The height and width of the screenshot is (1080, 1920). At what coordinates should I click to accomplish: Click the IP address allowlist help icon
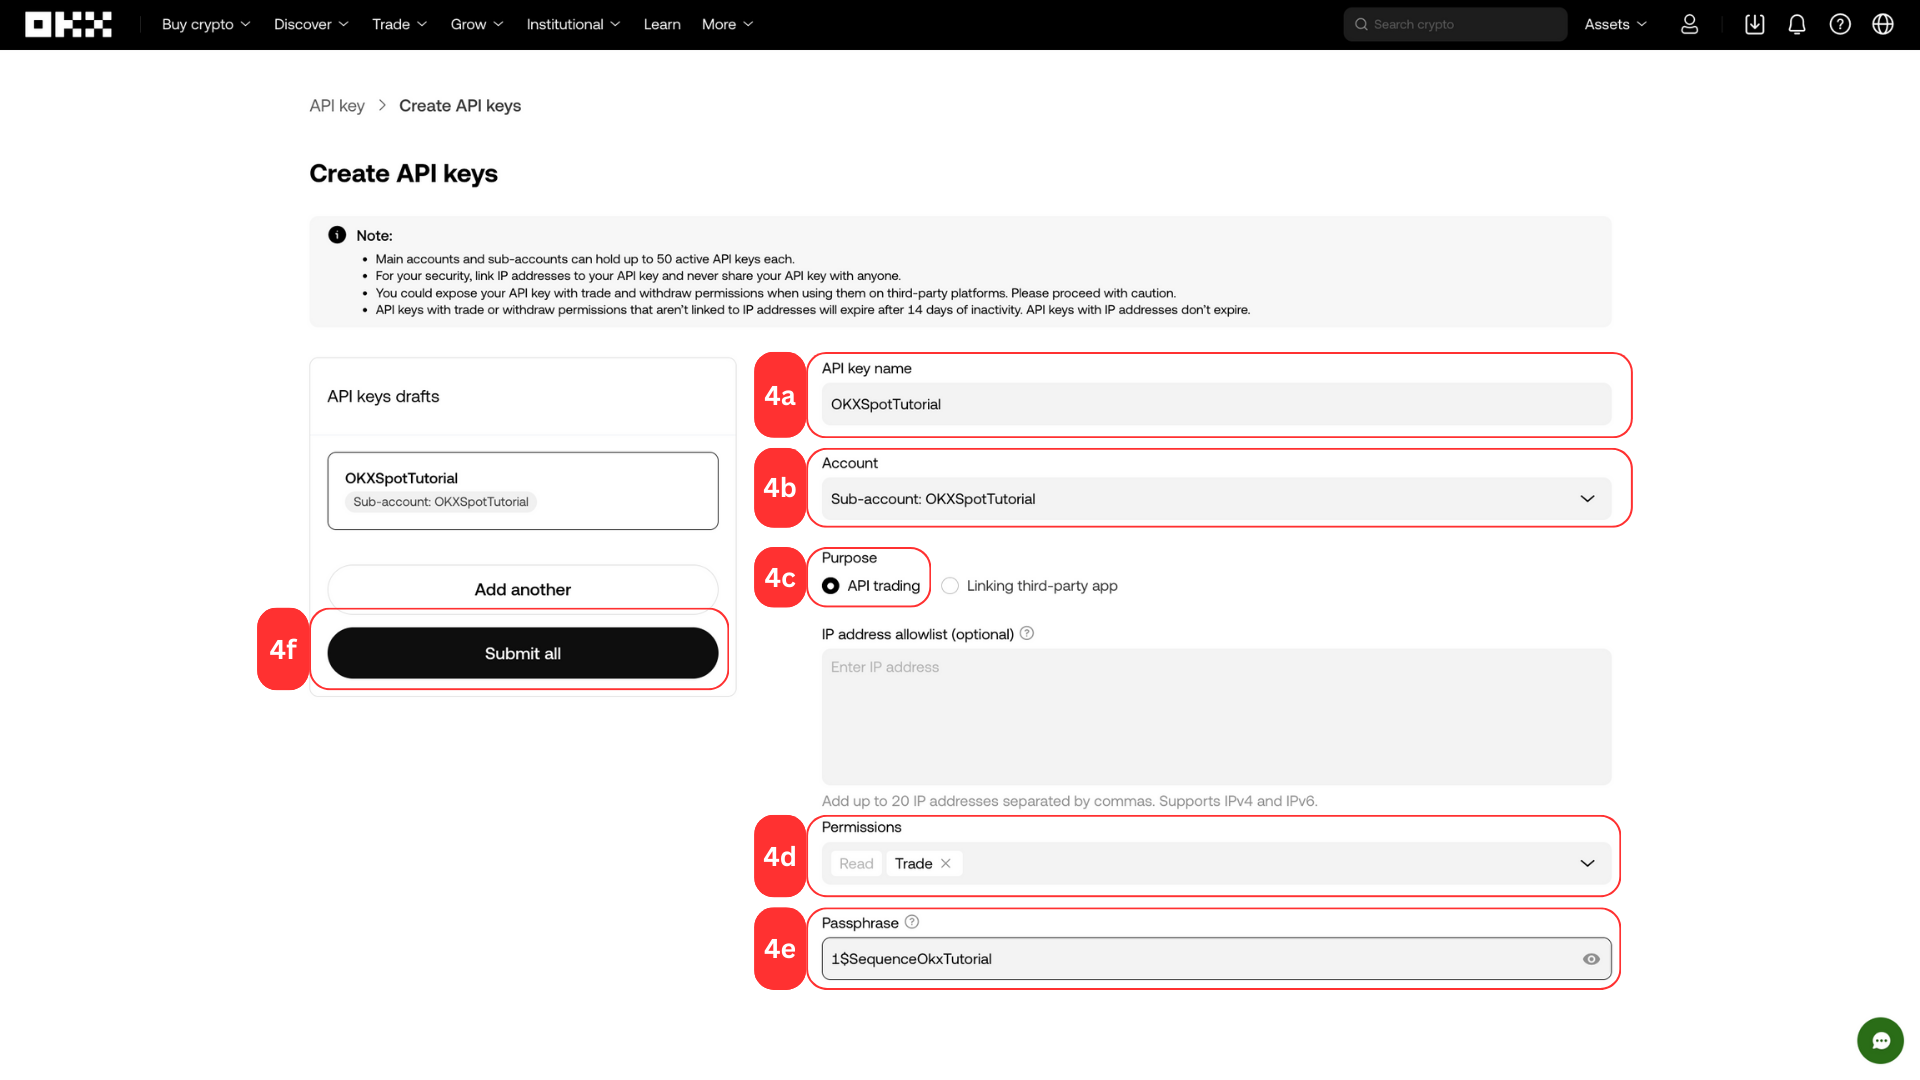(x=1027, y=633)
